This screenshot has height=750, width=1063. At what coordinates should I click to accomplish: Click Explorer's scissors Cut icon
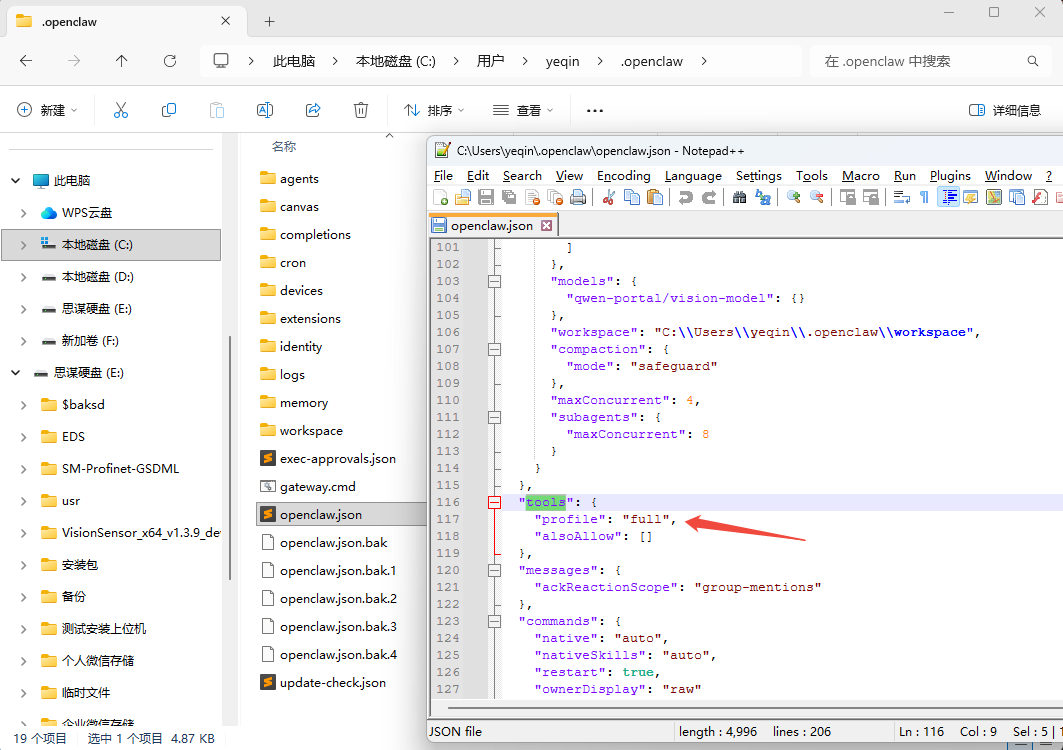(x=121, y=110)
